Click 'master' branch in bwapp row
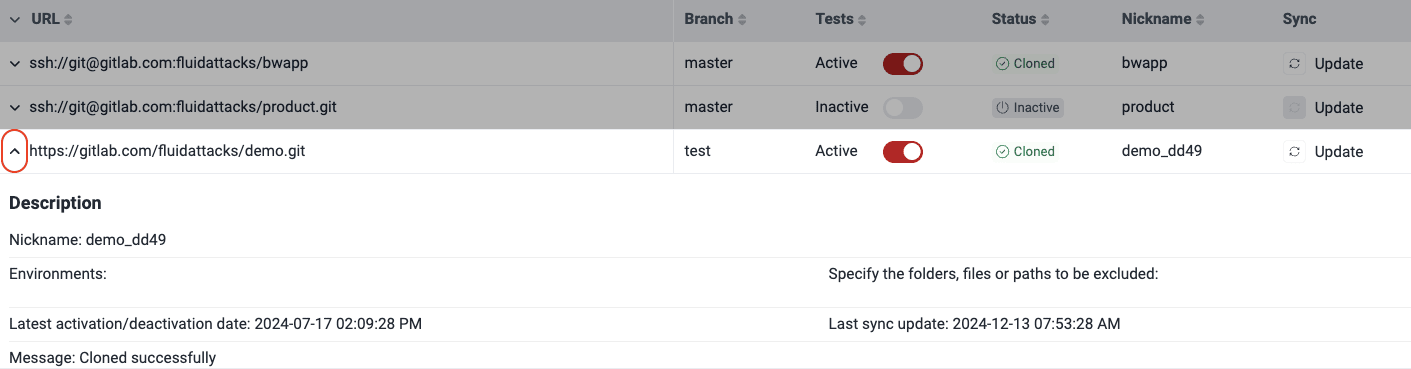Image resolution: width=1411 pixels, height=369 pixels. point(709,63)
